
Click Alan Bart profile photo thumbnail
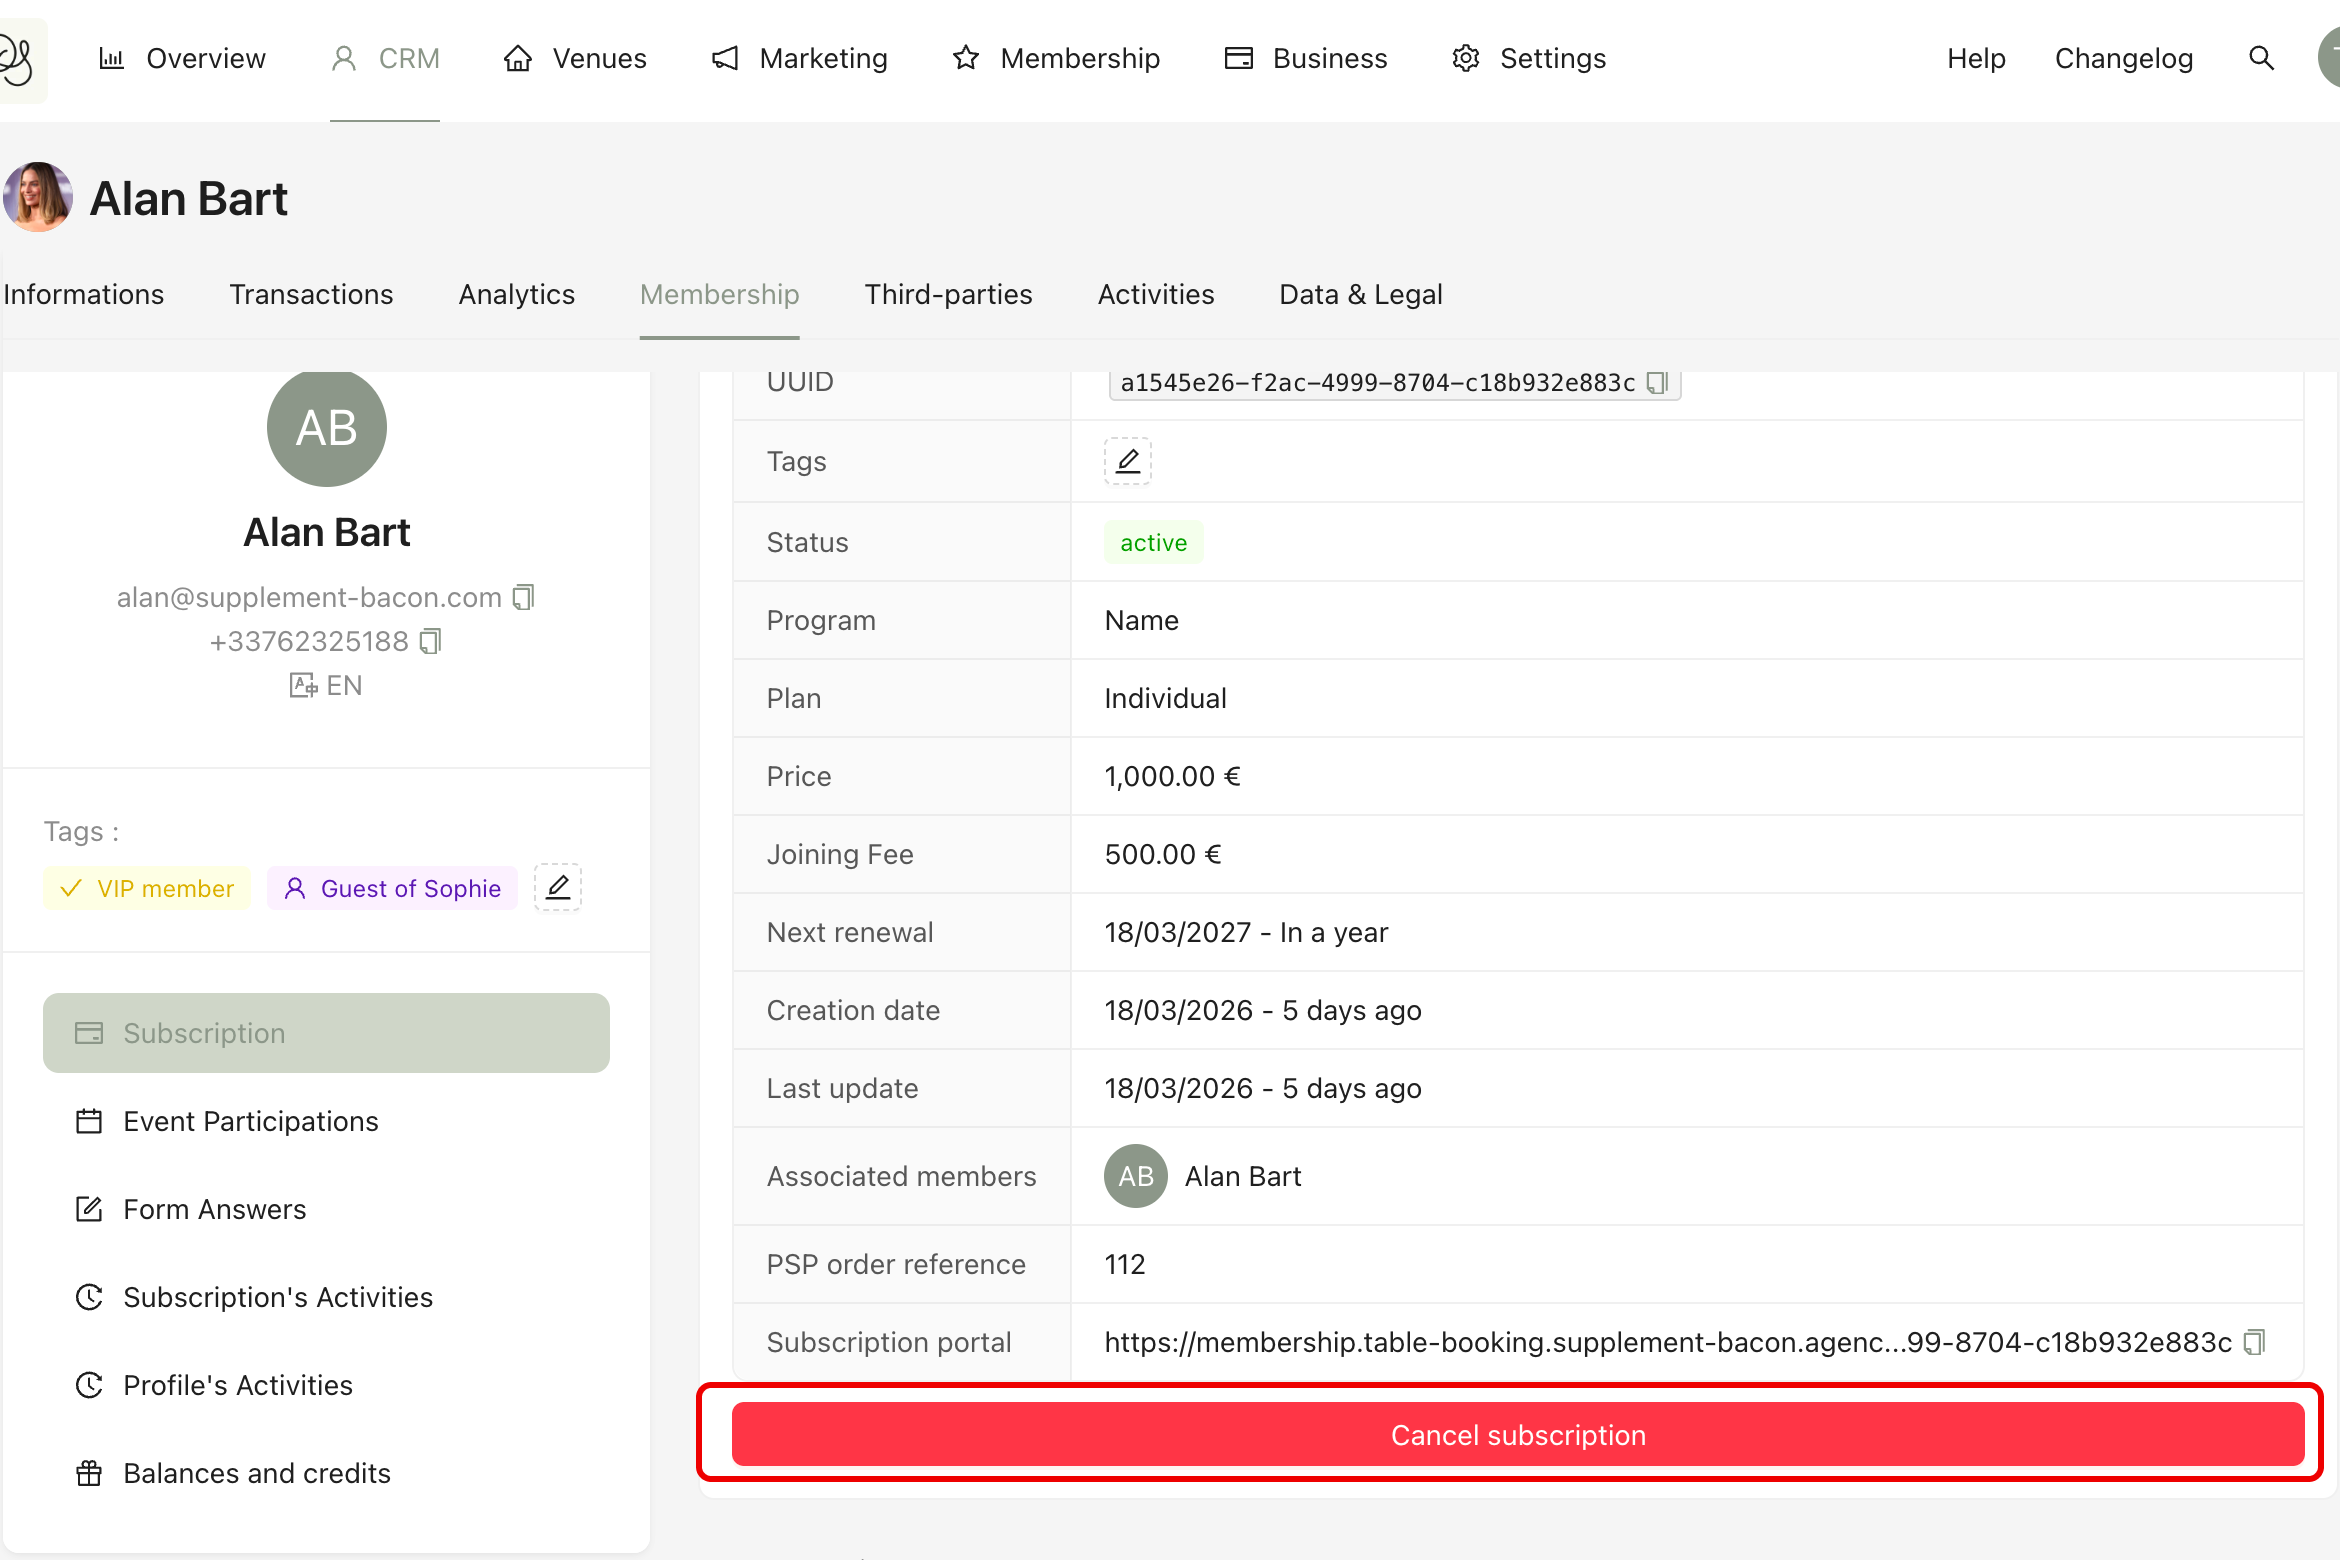(x=38, y=197)
